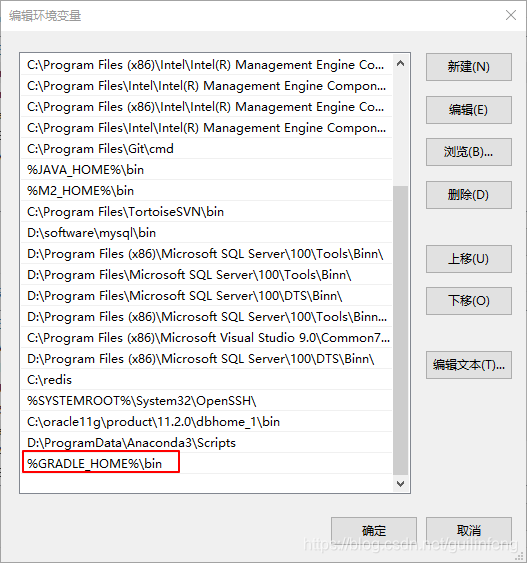Select C:\Program Files\Git\cmd entry
527x563 pixels.
point(206,149)
